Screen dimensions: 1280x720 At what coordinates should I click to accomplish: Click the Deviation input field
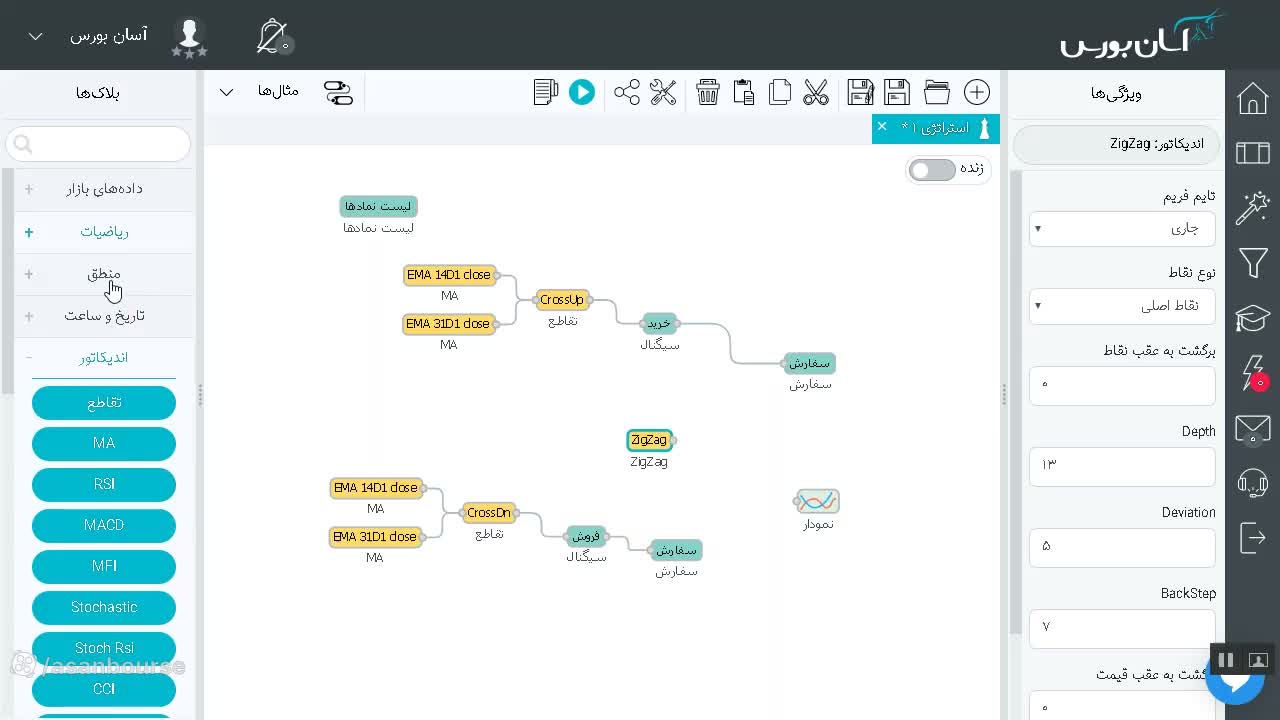click(x=1122, y=547)
